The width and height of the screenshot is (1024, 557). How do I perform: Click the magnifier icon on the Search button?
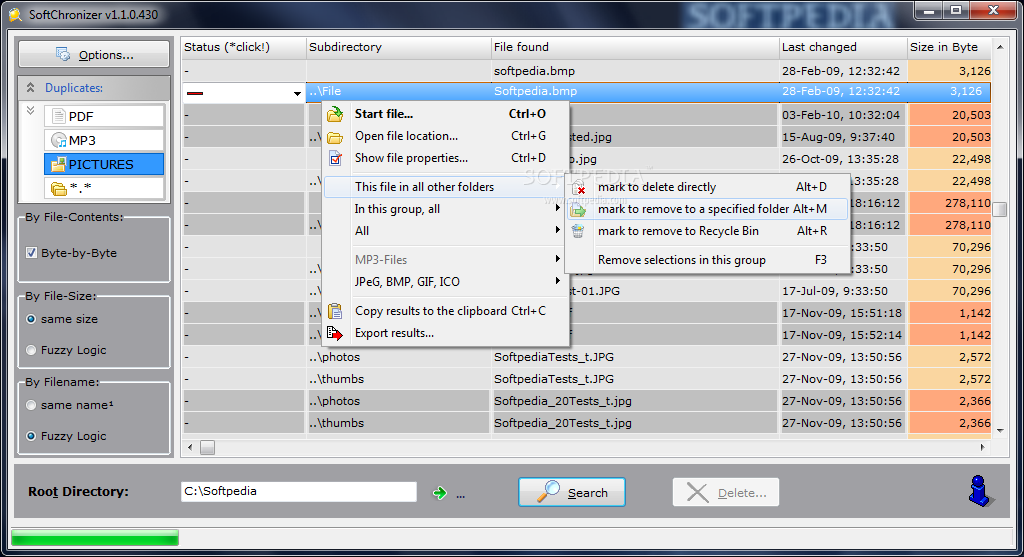pos(549,492)
